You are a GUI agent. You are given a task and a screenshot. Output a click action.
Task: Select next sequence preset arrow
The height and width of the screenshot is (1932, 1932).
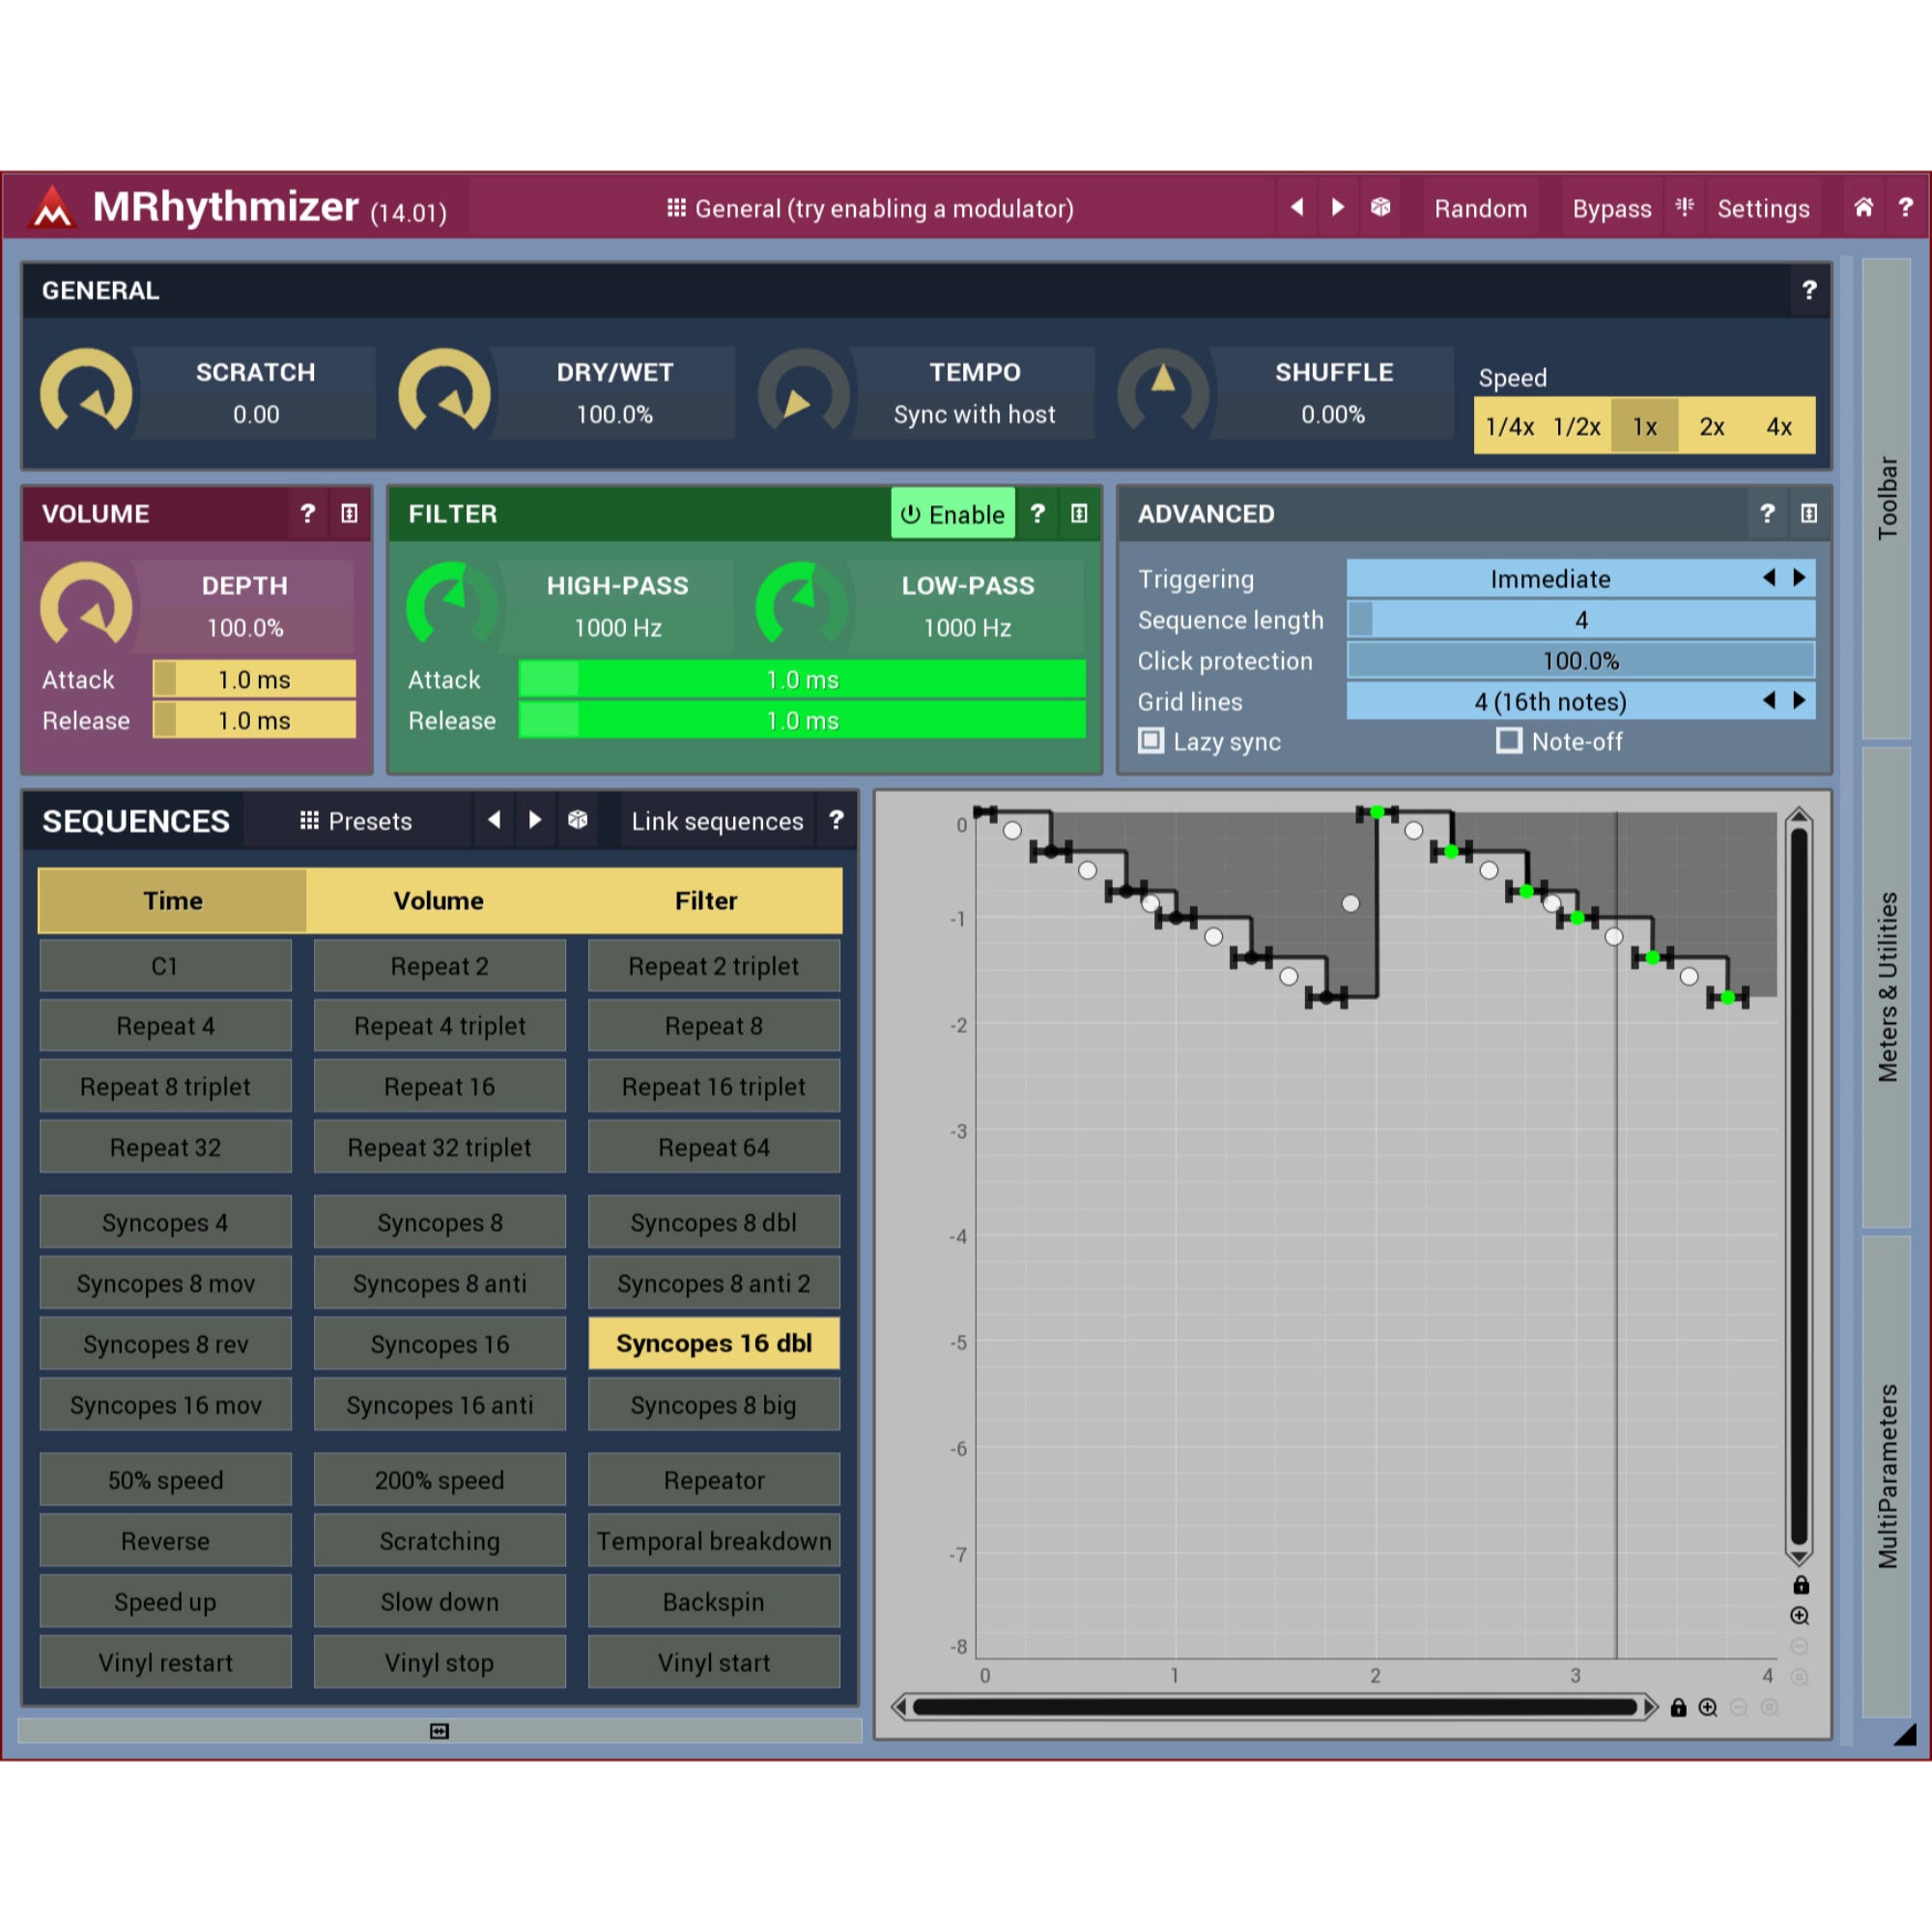[x=535, y=820]
